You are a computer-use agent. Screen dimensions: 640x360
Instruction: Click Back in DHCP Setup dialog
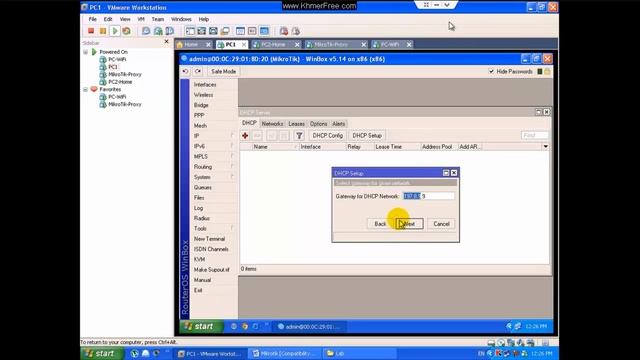(x=380, y=224)
